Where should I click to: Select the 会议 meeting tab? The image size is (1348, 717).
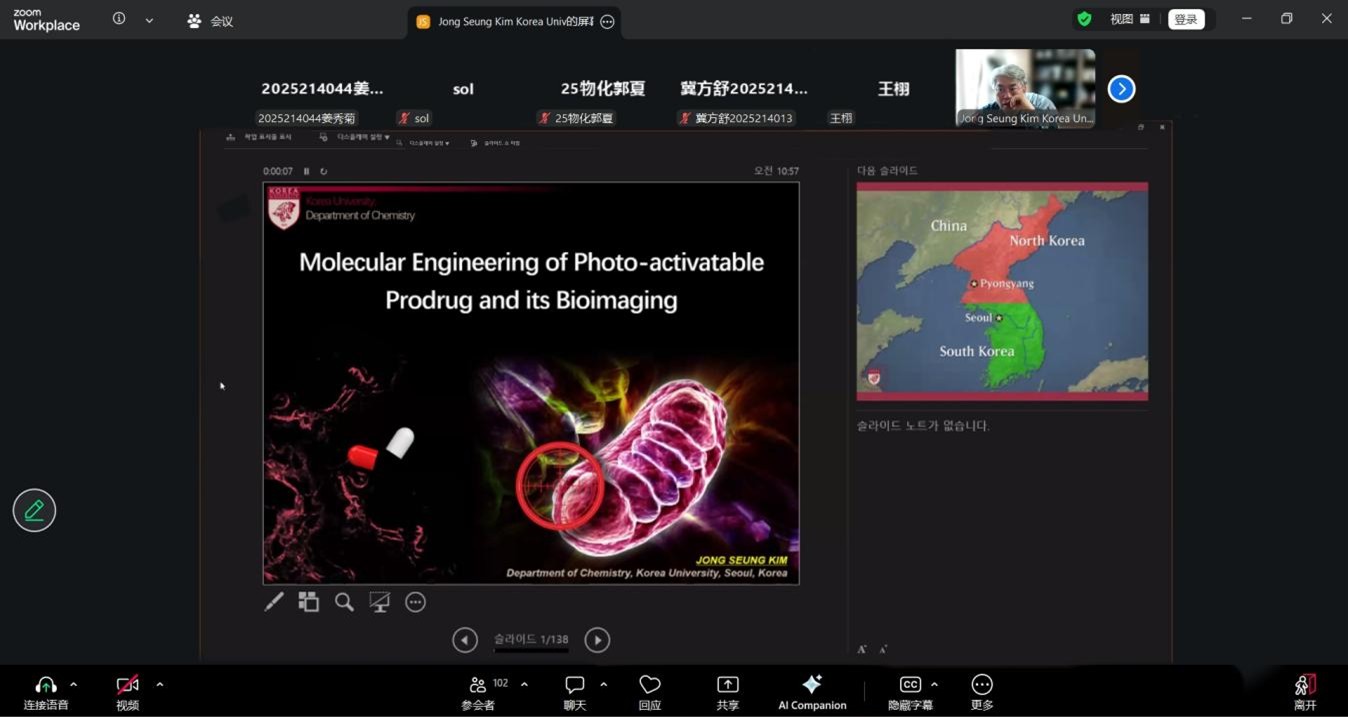(x=210, y=21)
